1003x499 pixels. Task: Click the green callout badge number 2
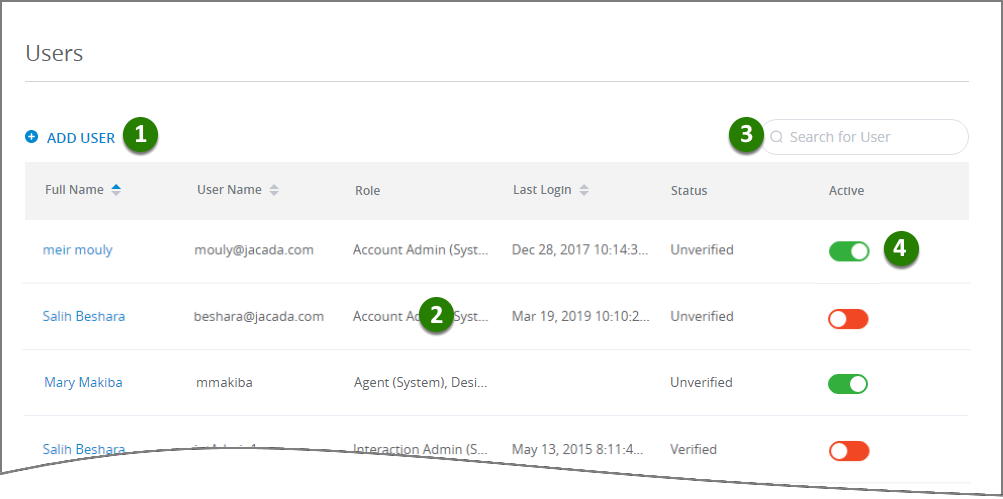436,315
